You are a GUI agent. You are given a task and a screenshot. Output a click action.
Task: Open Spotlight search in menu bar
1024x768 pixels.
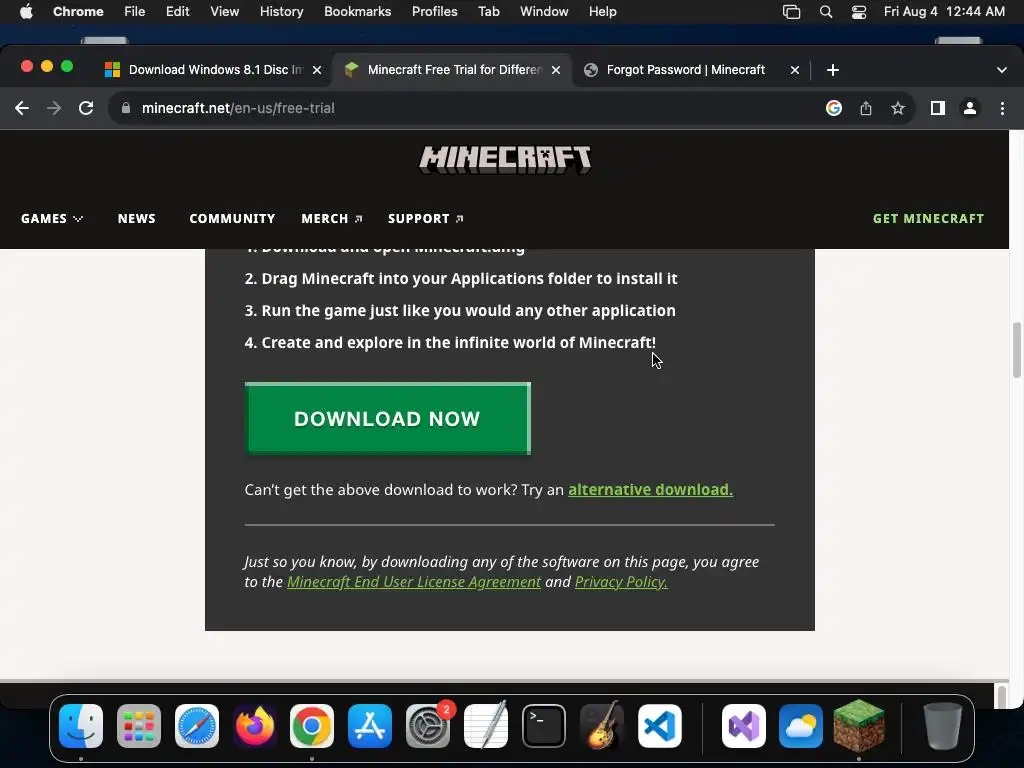825,12
